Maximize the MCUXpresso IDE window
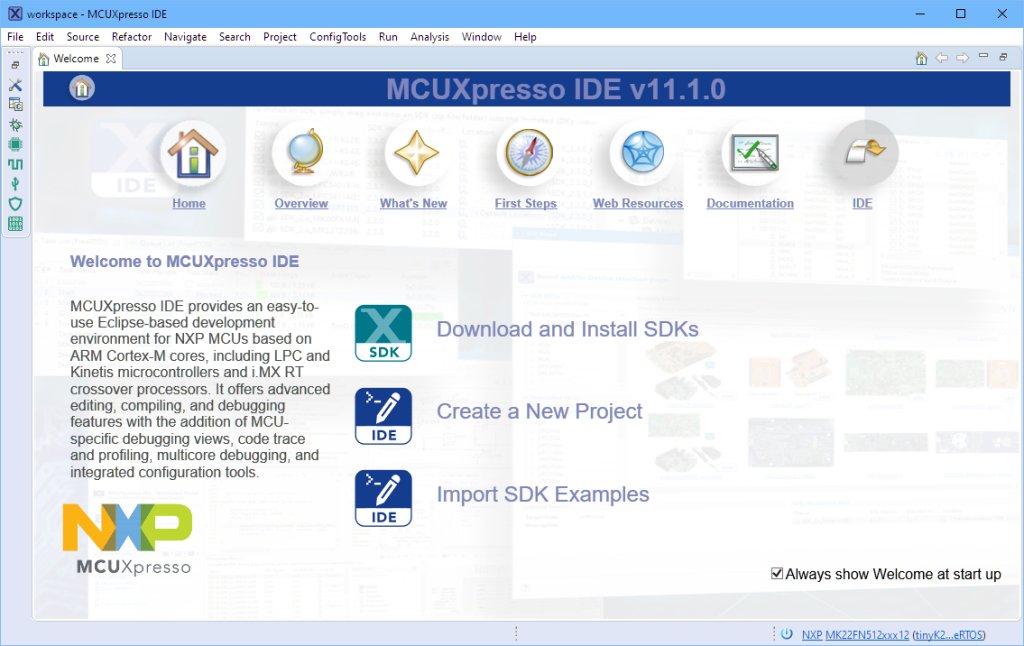This screenshot has width=1024, height=646. coord(961,14)
